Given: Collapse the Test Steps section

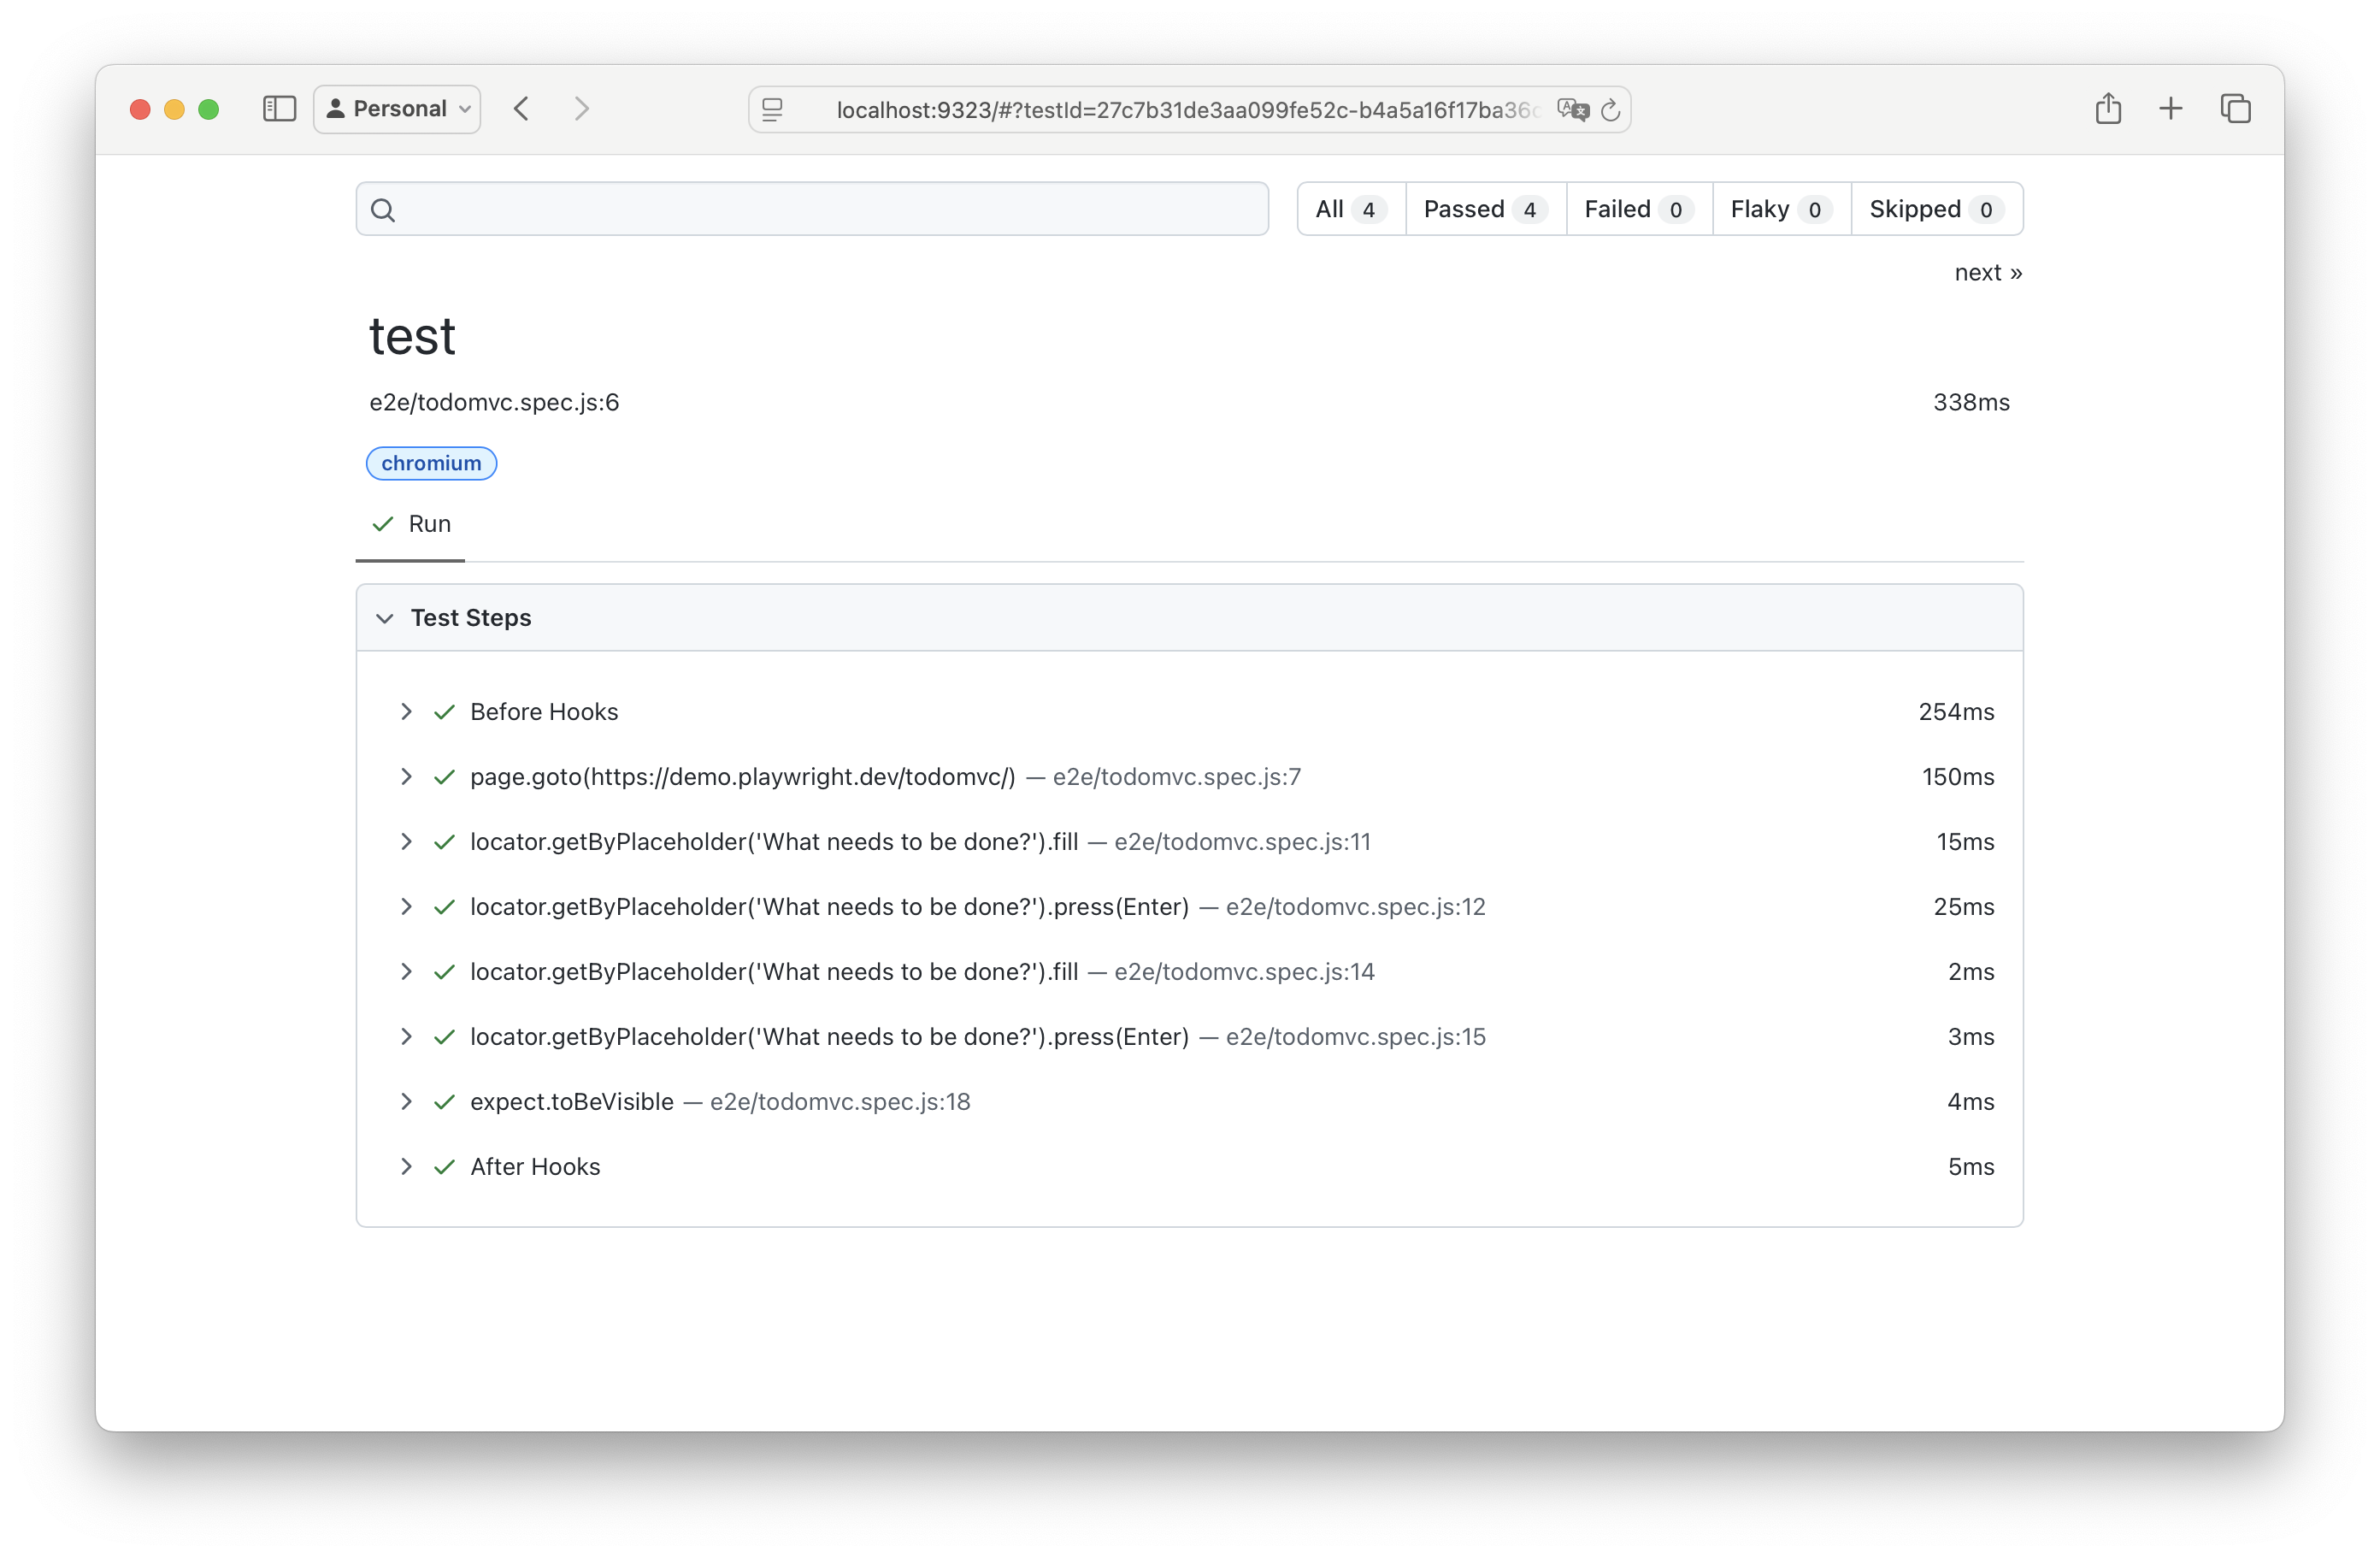Looking at the screenshot, I should 386,618.
